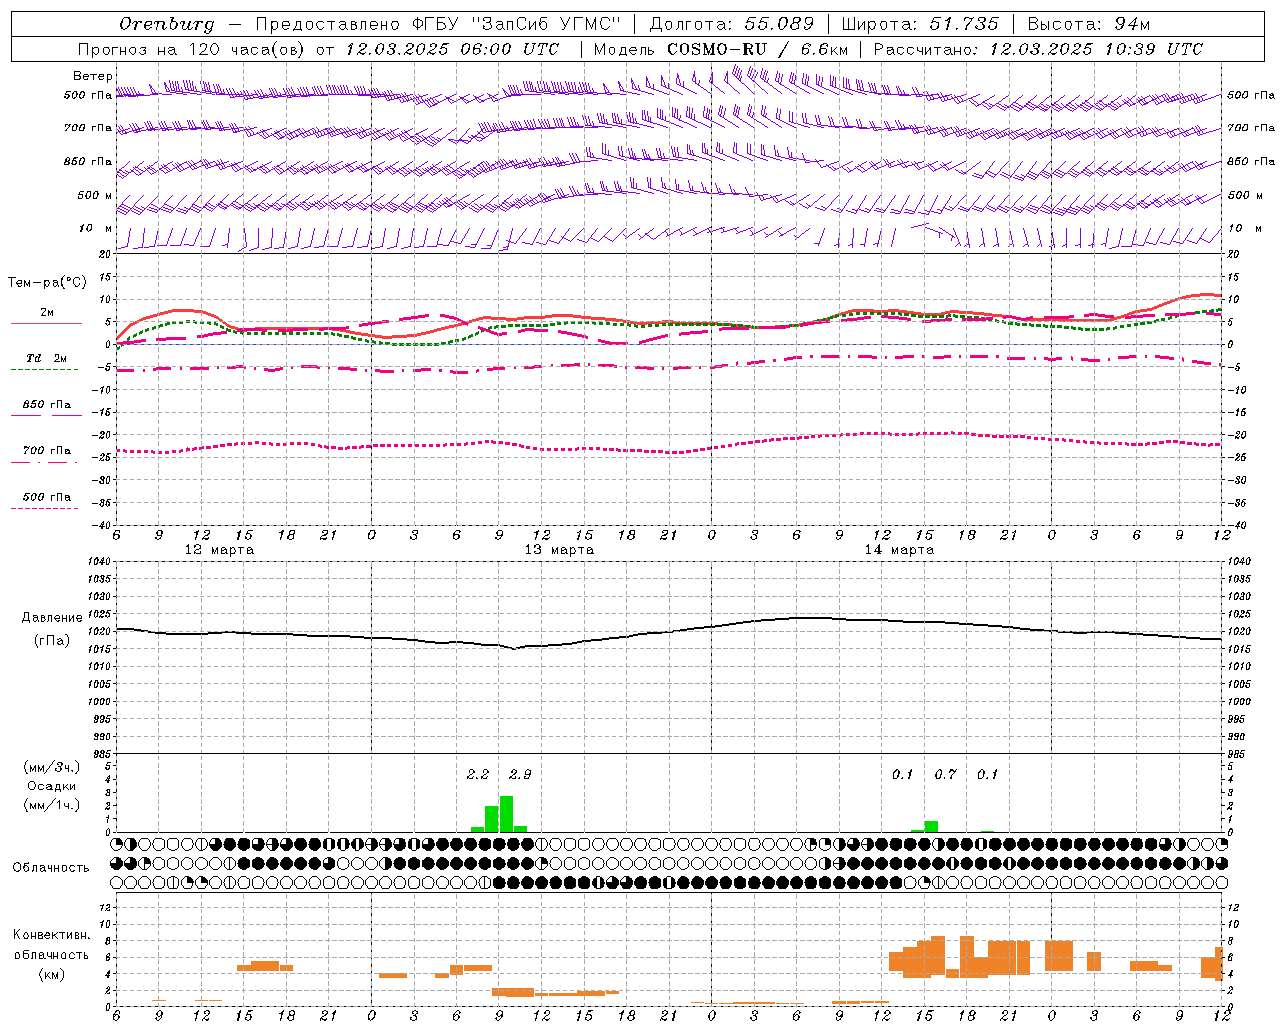Click the "Orenburg" station name in header
This screenshot has width=1280, height=1024.
[x=166, y=24]
